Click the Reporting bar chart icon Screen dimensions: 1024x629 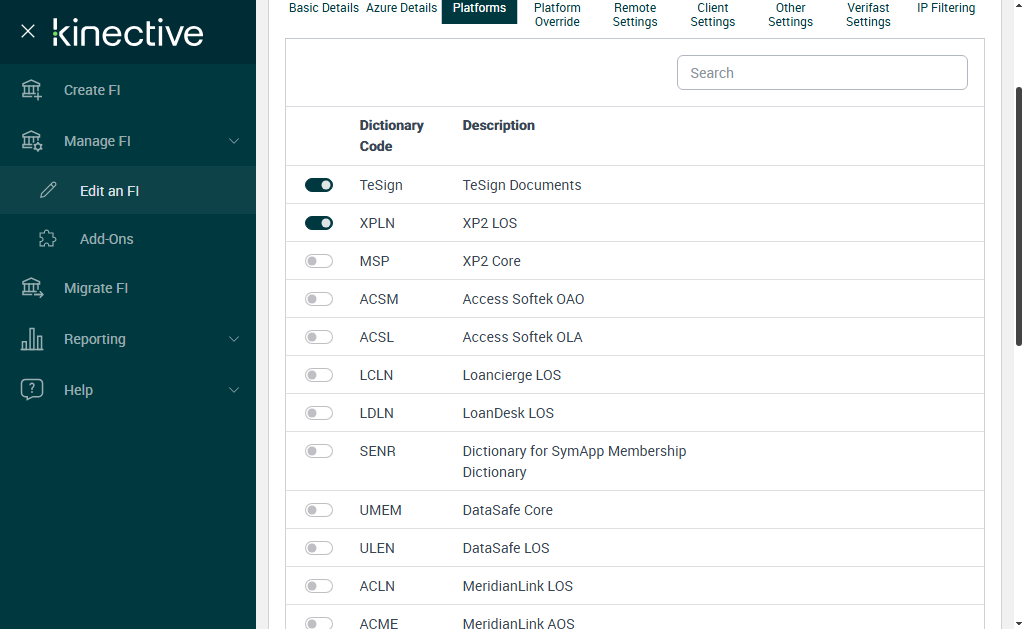[x=32, y=339]
